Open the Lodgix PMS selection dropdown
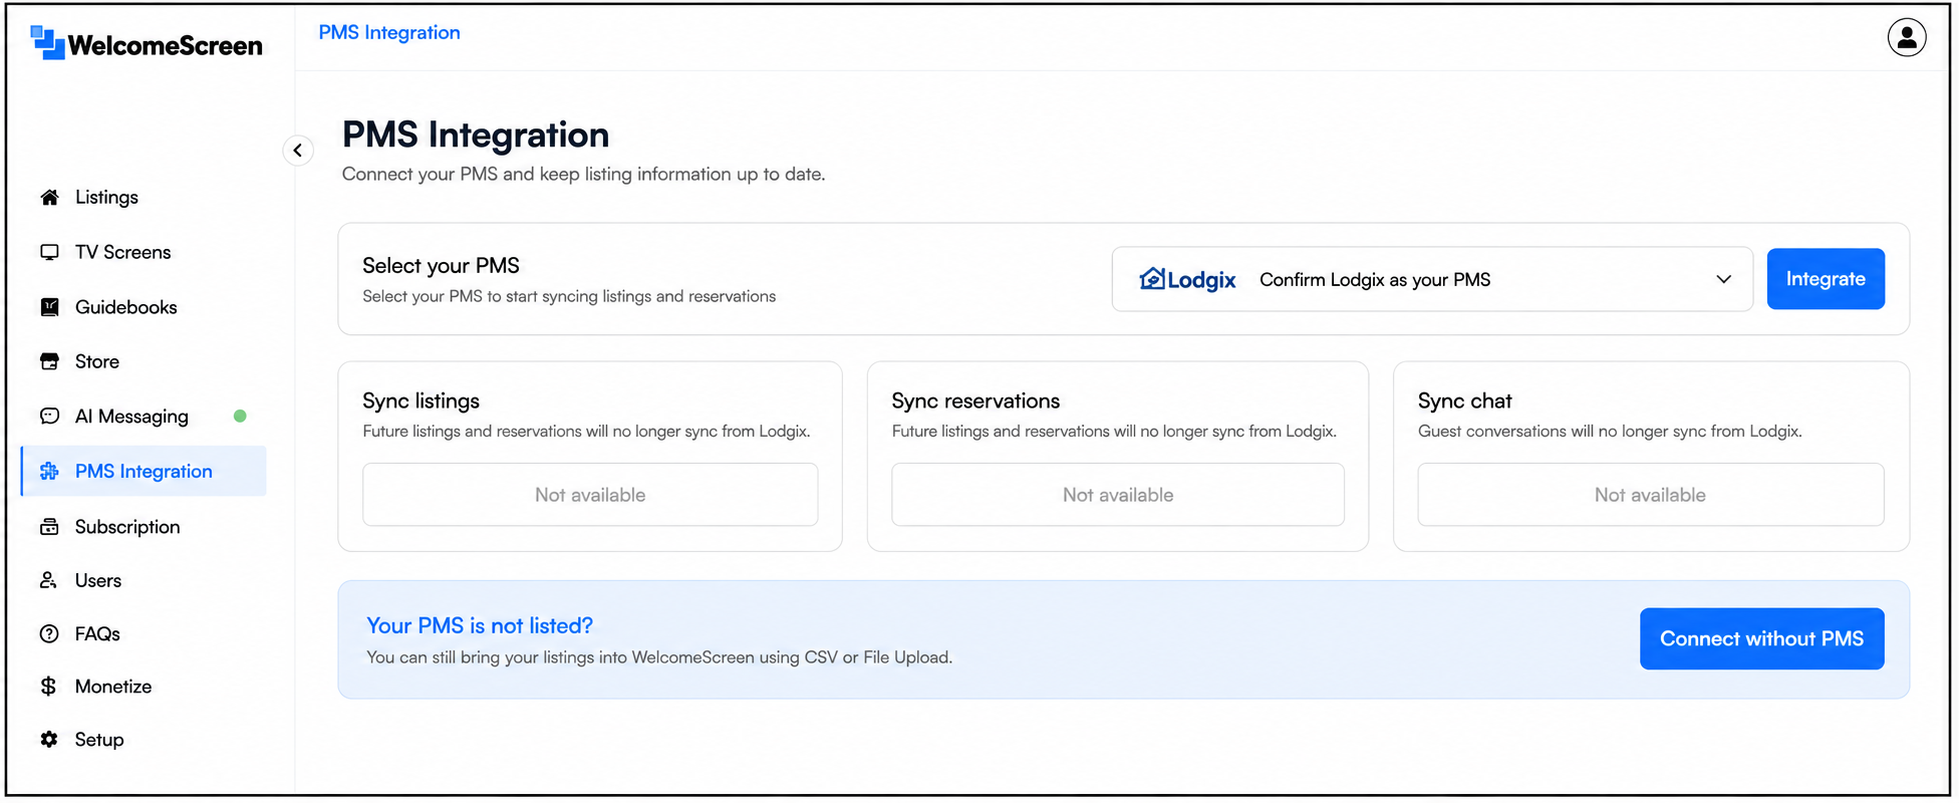This screenshot has width=1959, height=803. tap(1432, 279)
